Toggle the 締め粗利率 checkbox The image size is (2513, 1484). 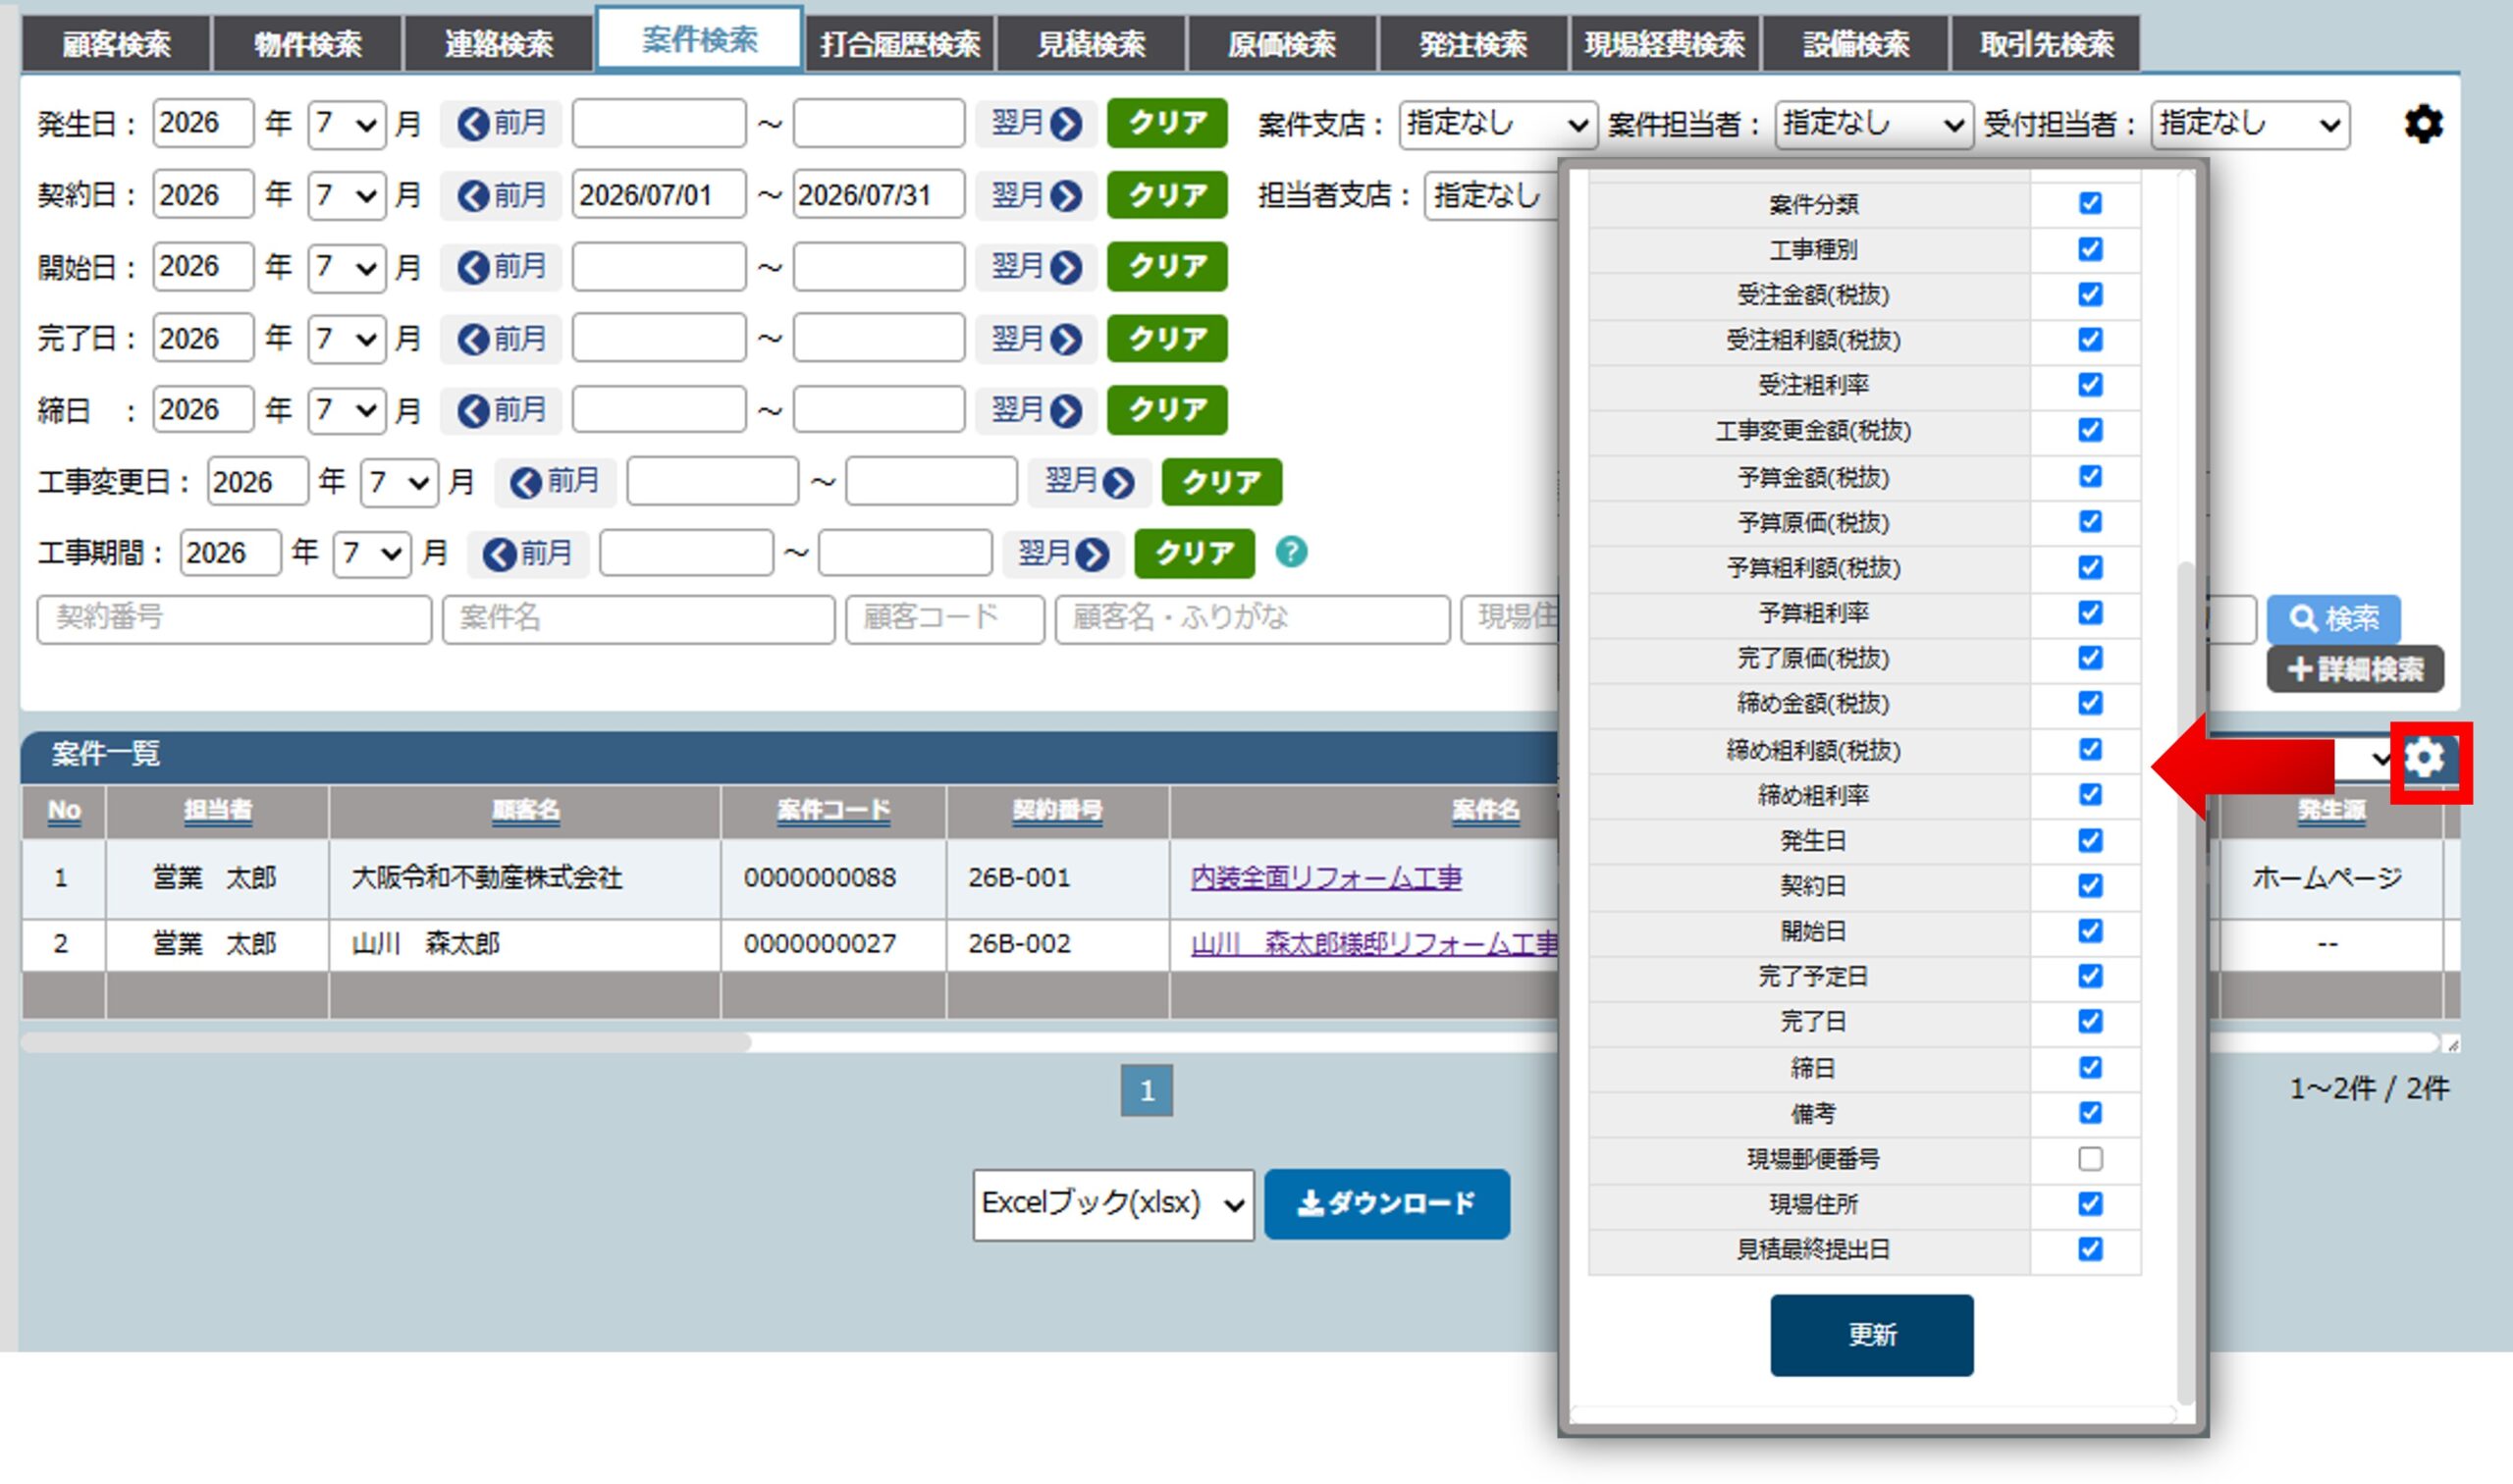2090,794
